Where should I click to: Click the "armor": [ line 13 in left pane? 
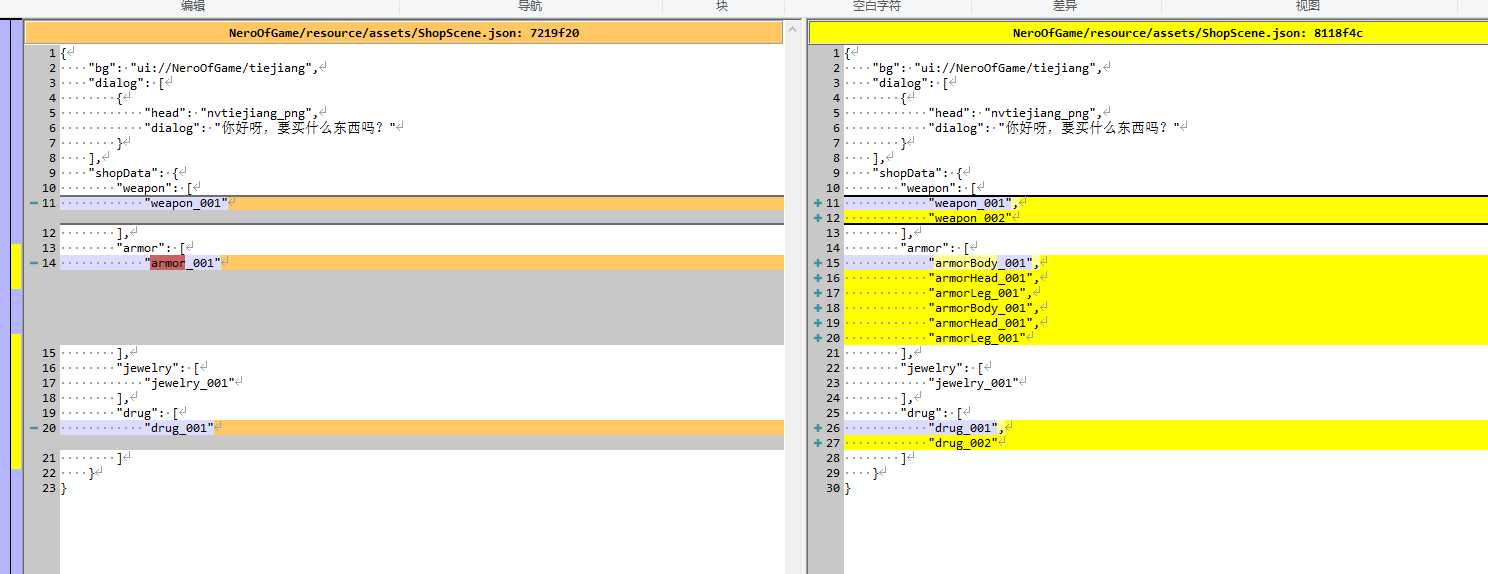[421, 248]
